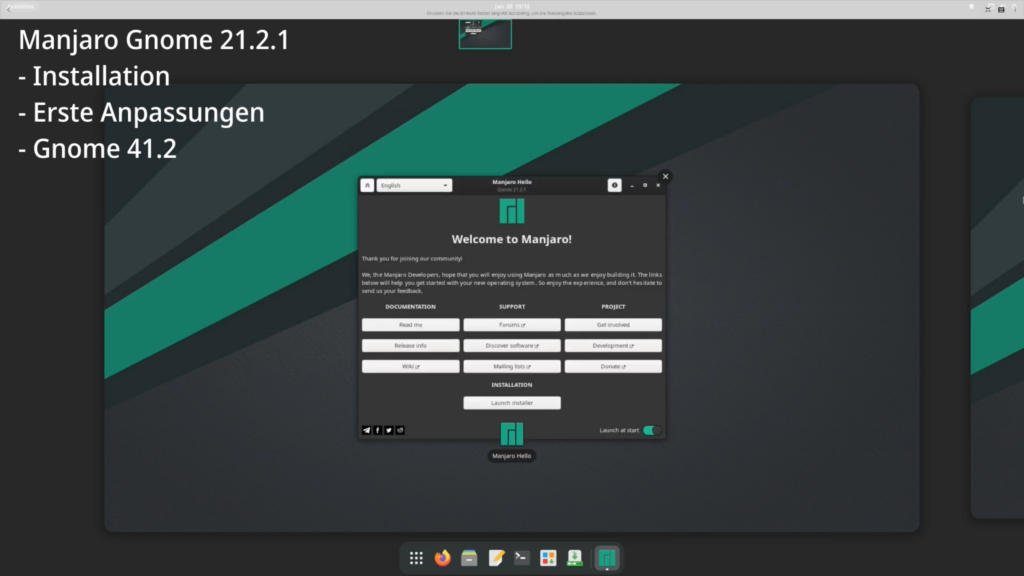The height and width of the screenshot is (576, 1024).
Task: Open Release info
Action: click(411, 345)
